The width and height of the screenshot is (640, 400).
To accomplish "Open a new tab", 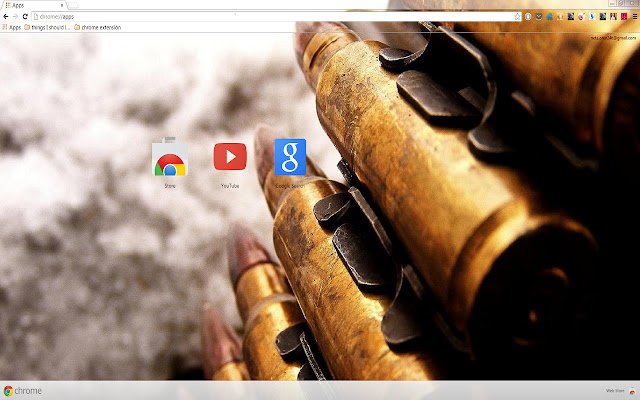I will point(73,5).
